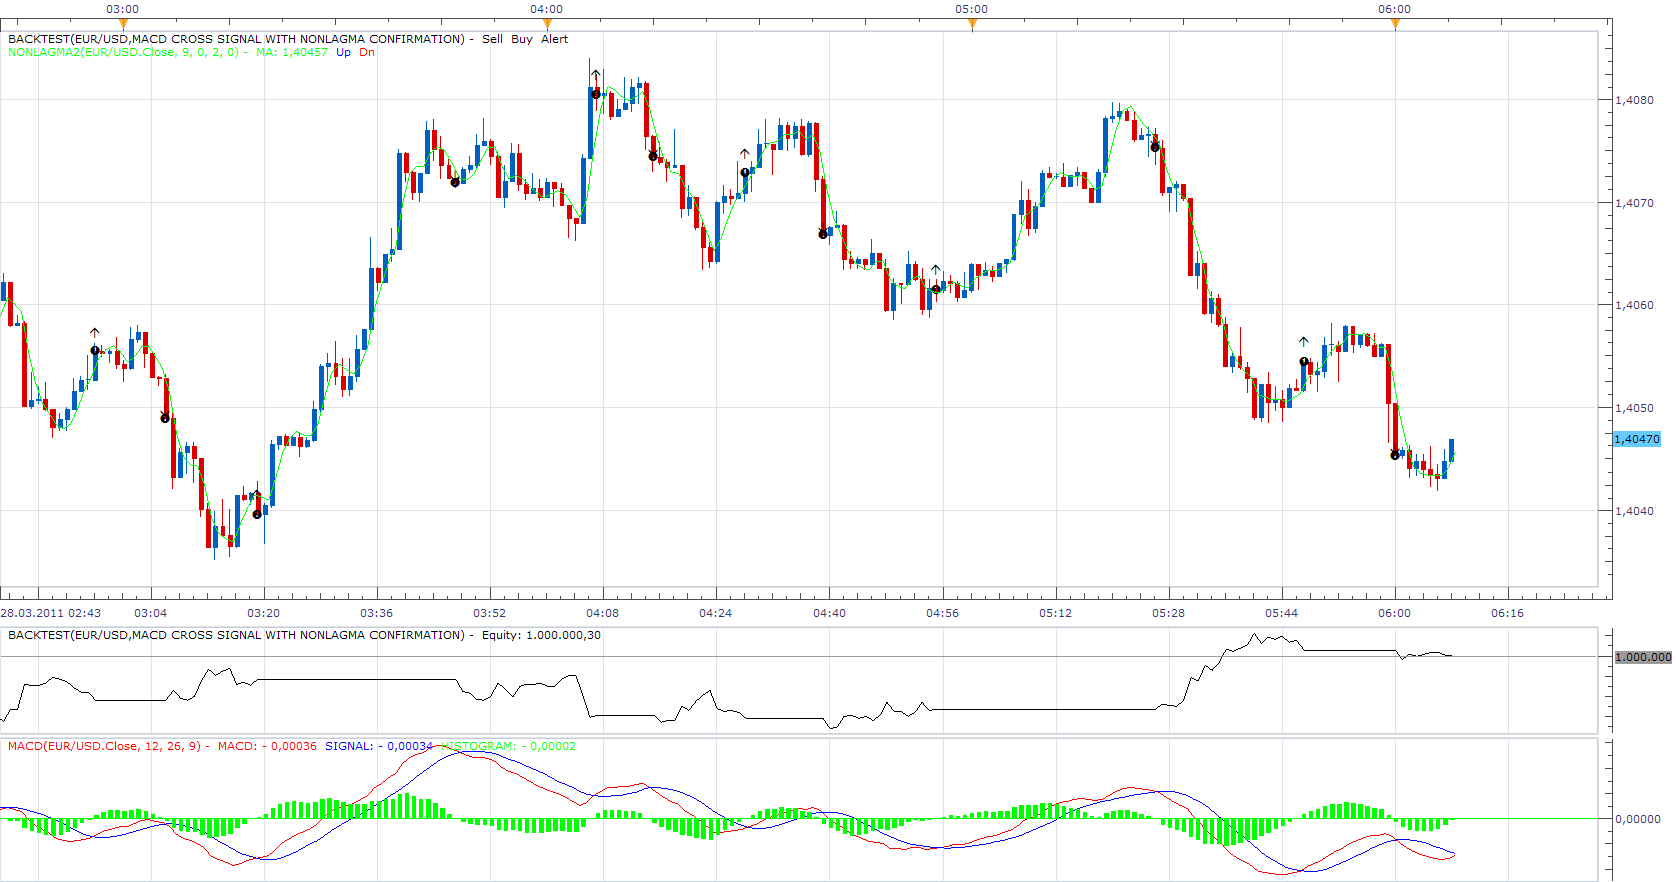Screen dimensions: 1676x882
Task: Select the NONLAGMA2(EUR/USD.Close, 9, 0, 2, 0) indicator title
Action: click(x=123, y=52)
